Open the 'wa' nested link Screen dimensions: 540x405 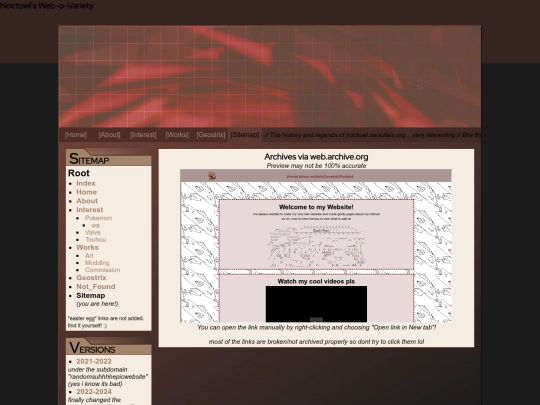coord(95,225)
